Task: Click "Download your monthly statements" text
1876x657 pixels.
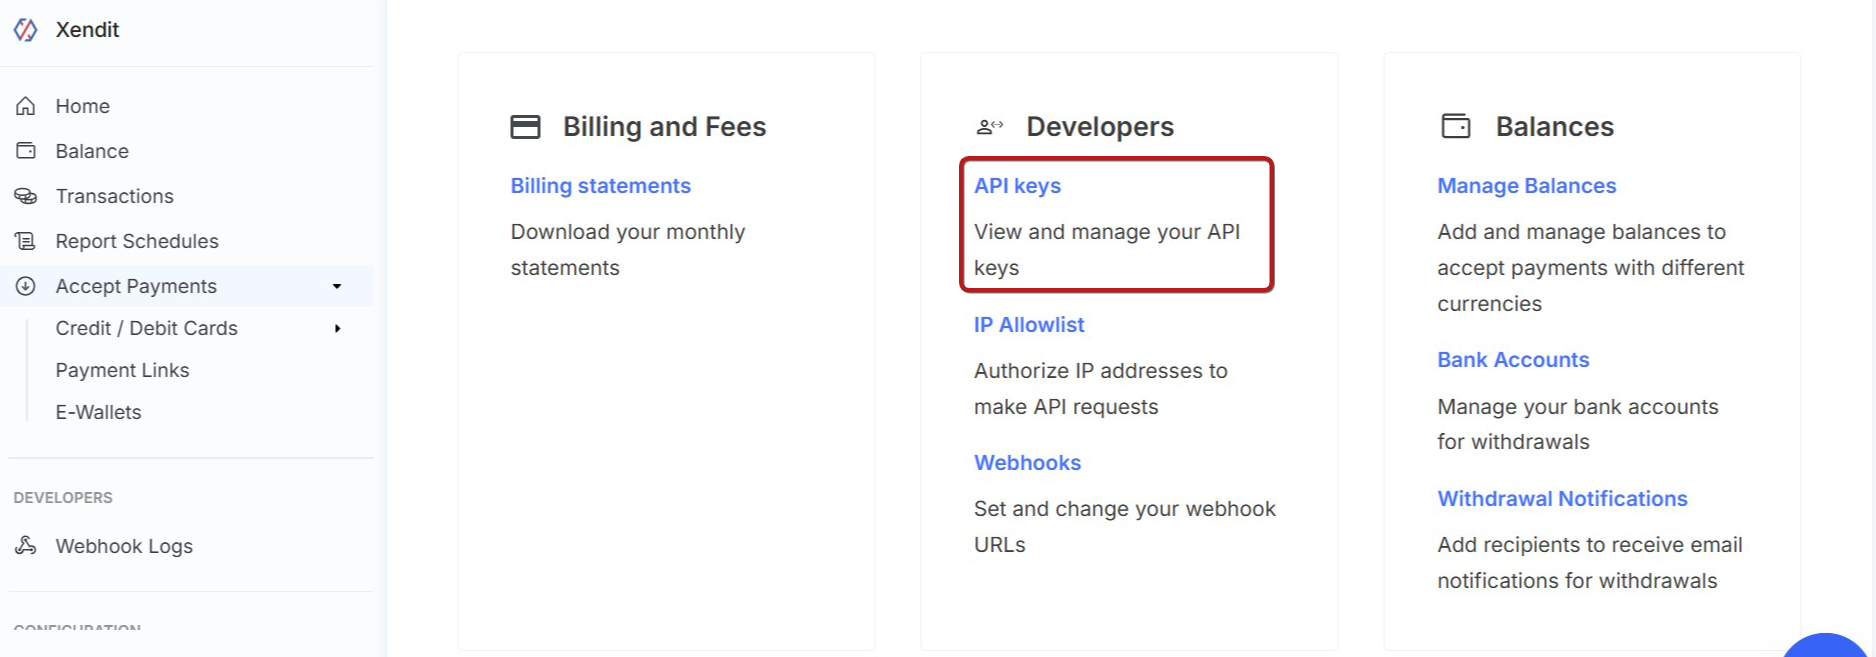Action: pyautogui.click(x=628, y=250)
